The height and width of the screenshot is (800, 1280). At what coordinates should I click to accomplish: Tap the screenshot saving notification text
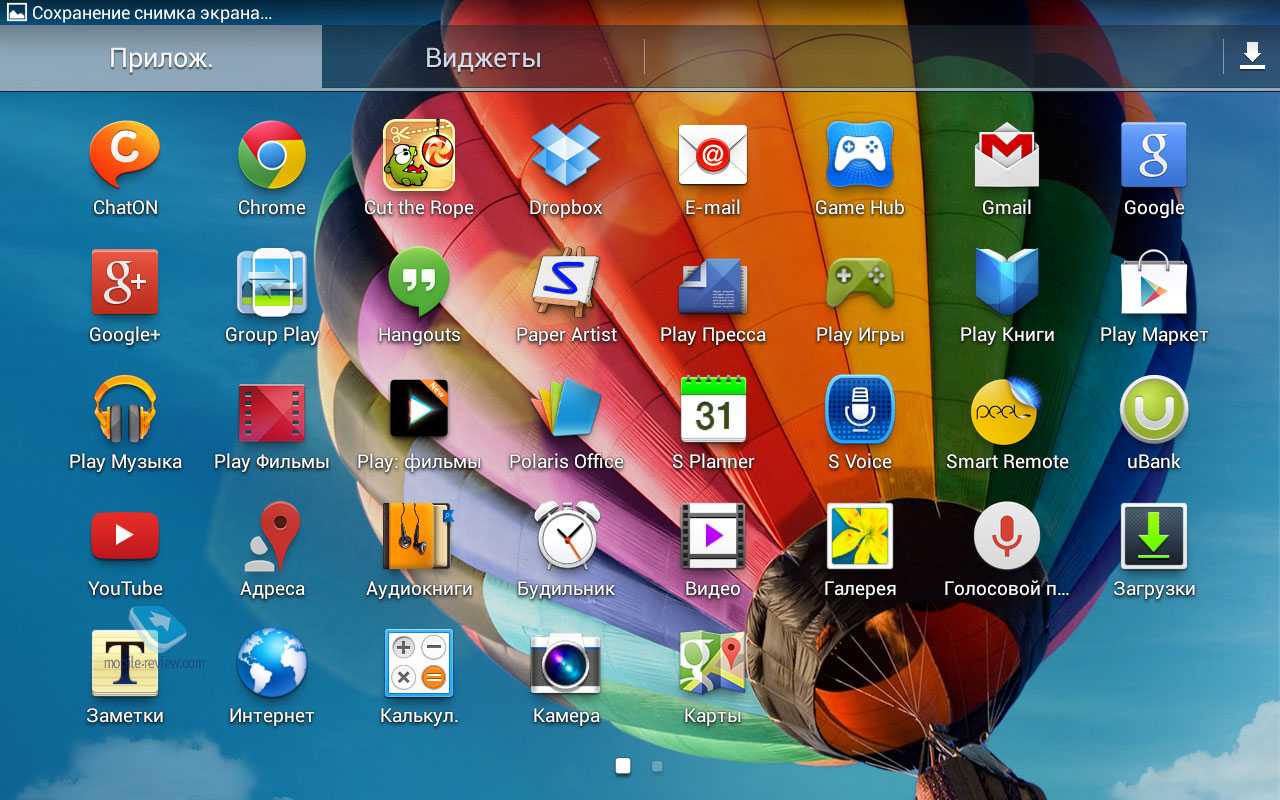152,13
